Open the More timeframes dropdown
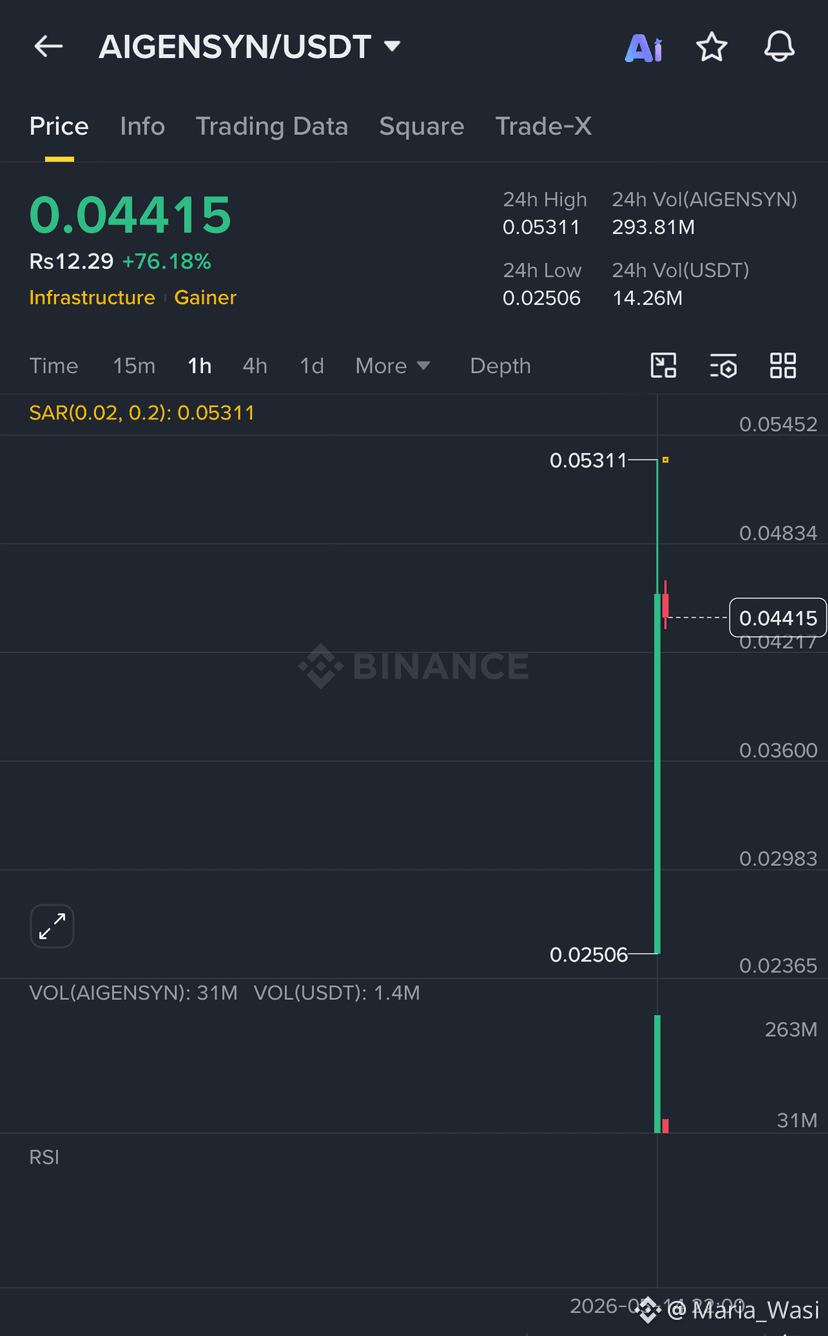Image resolution: width=828 pixels, height=1336 pixels. click(x=392, y=366)
